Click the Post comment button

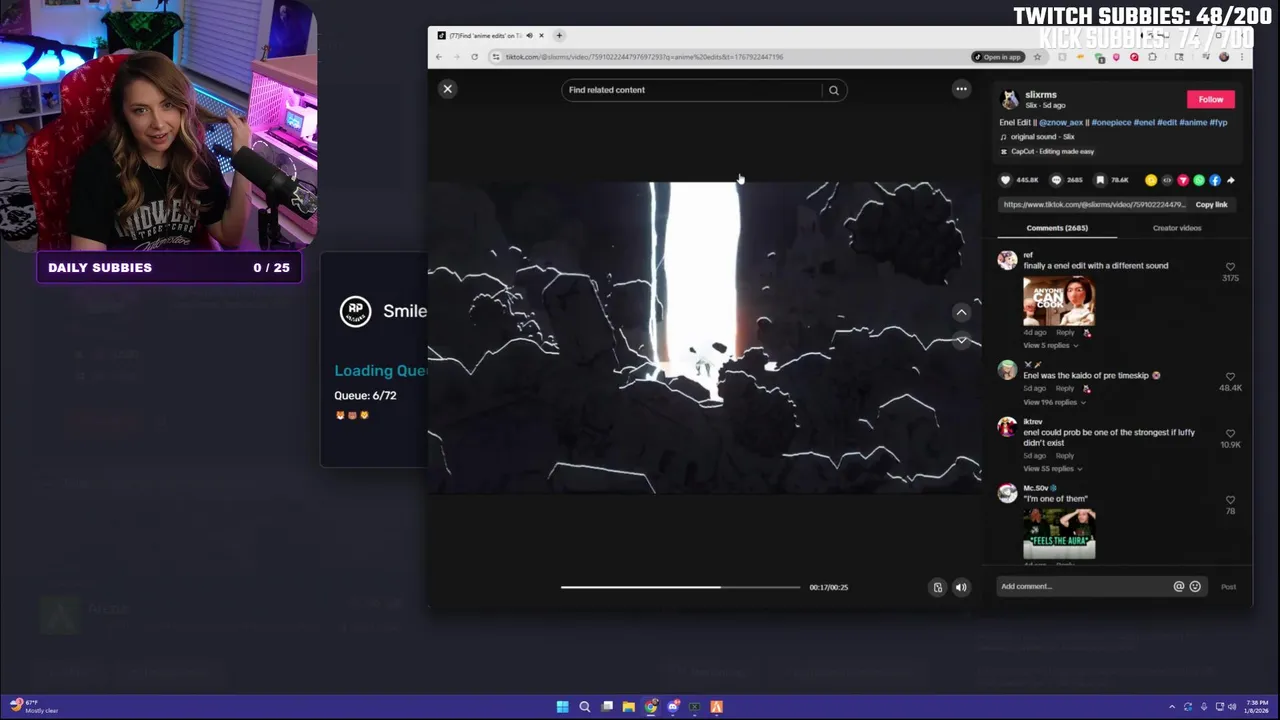coord(1228,587)
